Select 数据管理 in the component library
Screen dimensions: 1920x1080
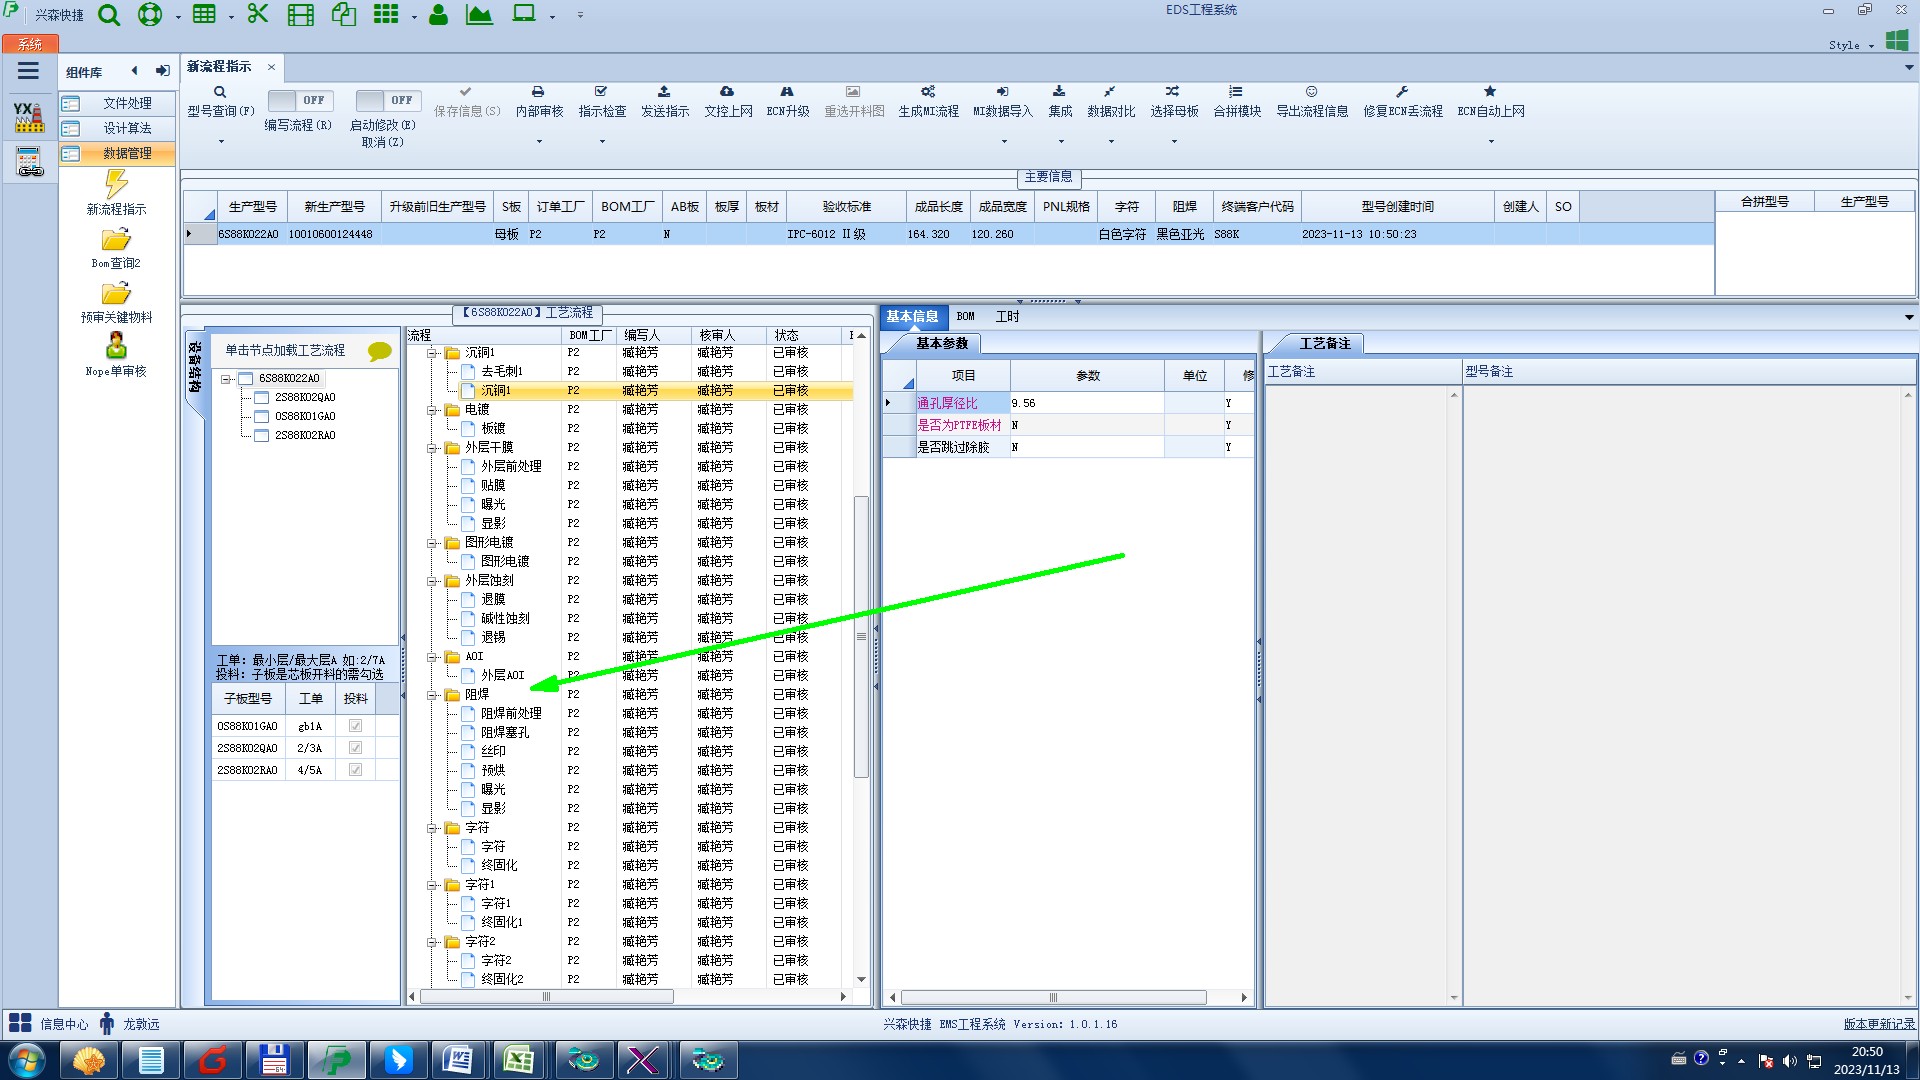click(127, 153)
